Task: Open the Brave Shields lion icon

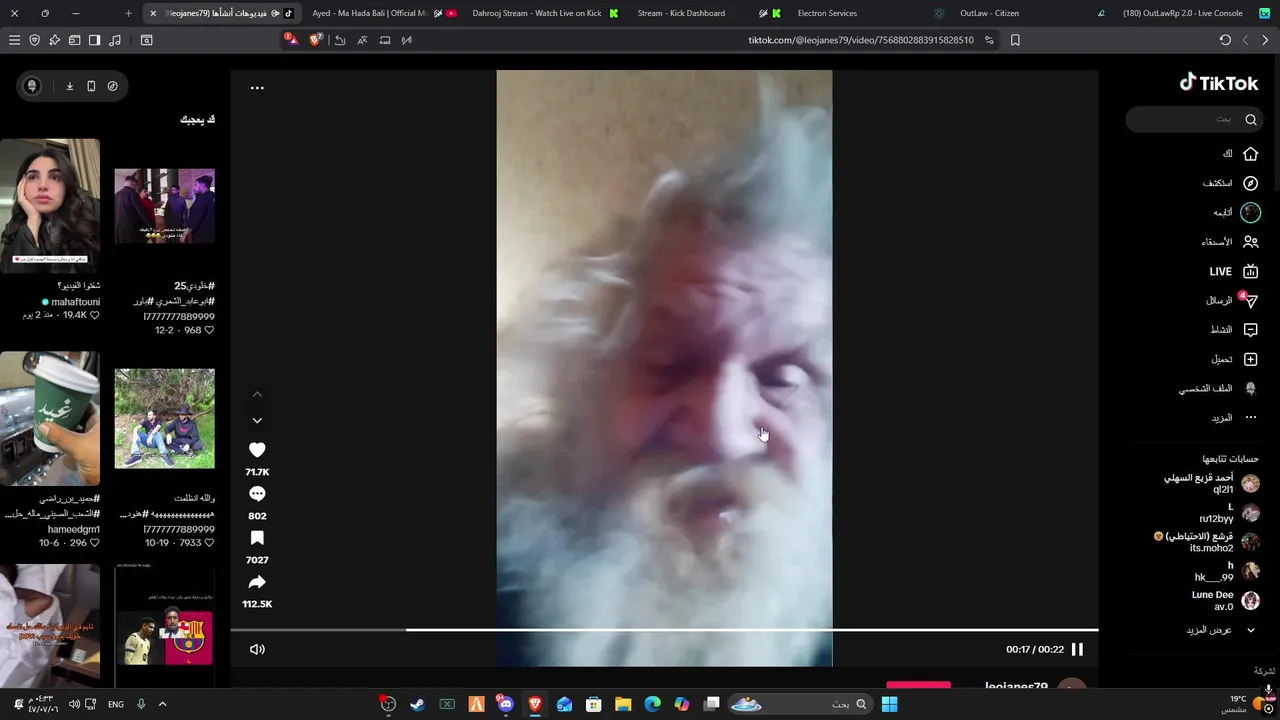Action: point(316,40)
